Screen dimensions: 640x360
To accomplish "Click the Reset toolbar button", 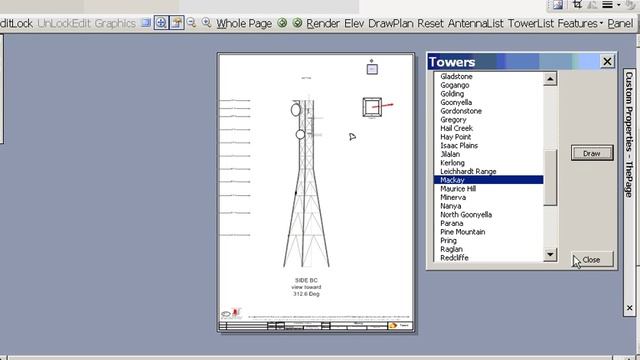I will coord(430,23).
